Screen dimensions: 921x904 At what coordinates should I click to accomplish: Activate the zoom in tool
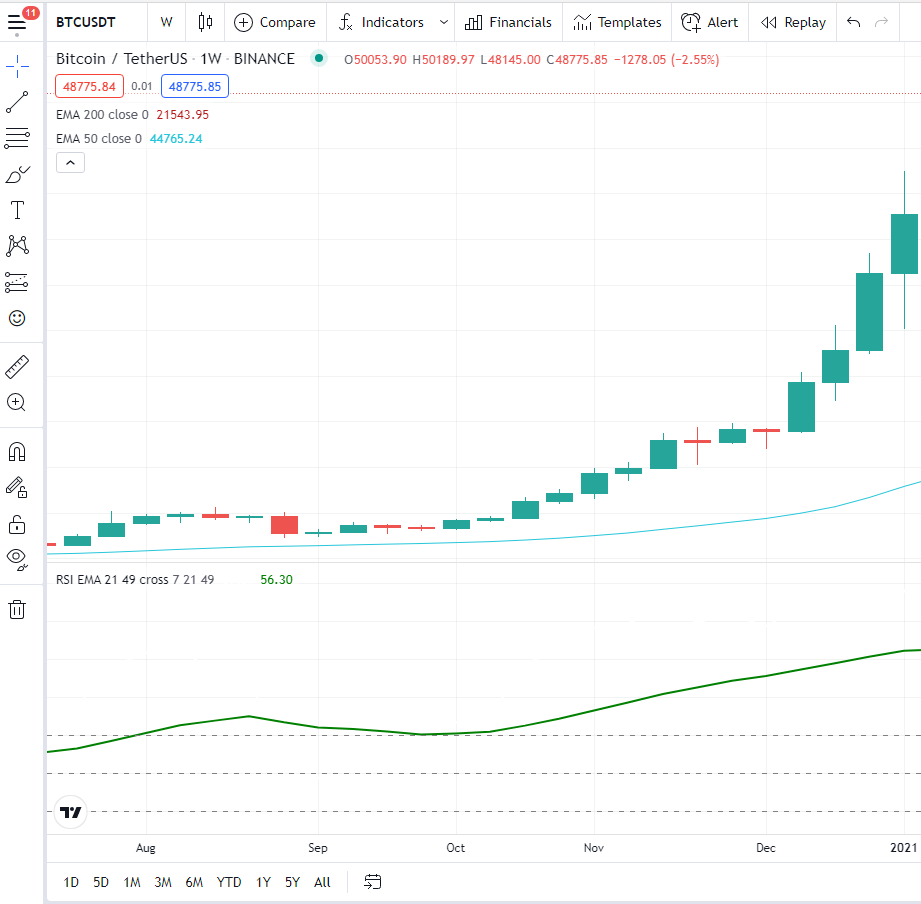point(17,402)
